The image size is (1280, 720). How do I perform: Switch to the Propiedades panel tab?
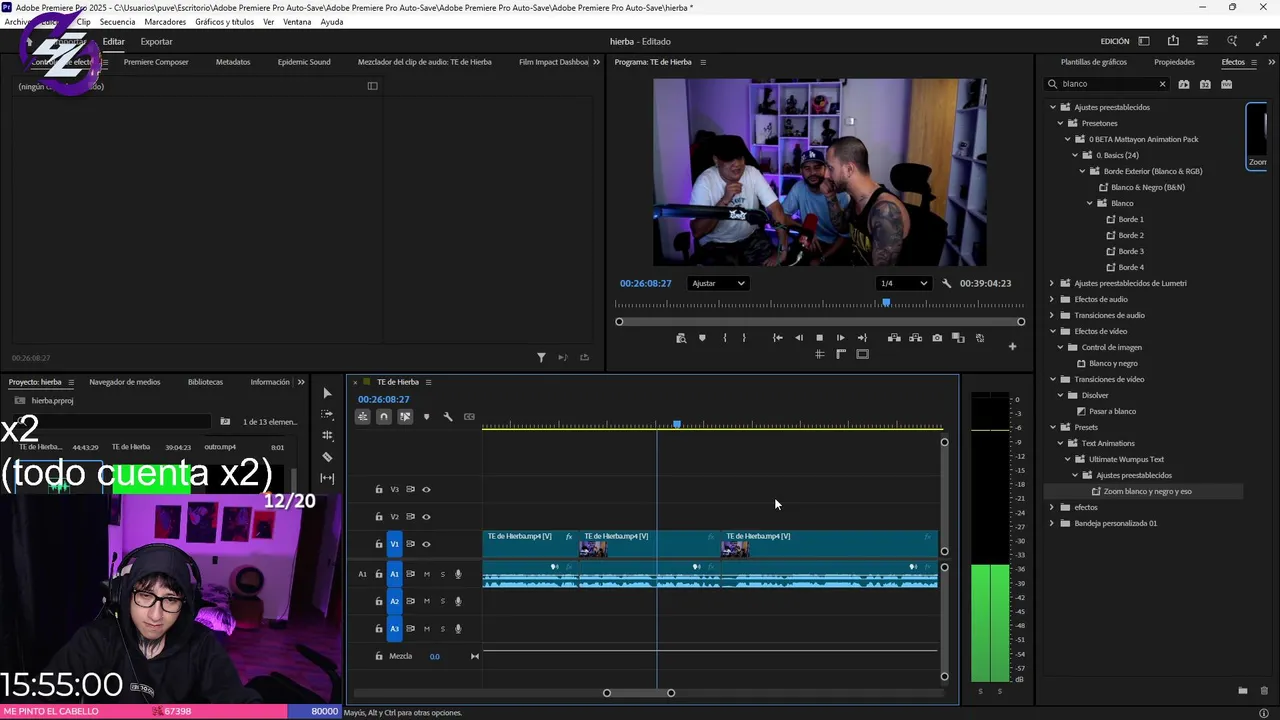1174,62
